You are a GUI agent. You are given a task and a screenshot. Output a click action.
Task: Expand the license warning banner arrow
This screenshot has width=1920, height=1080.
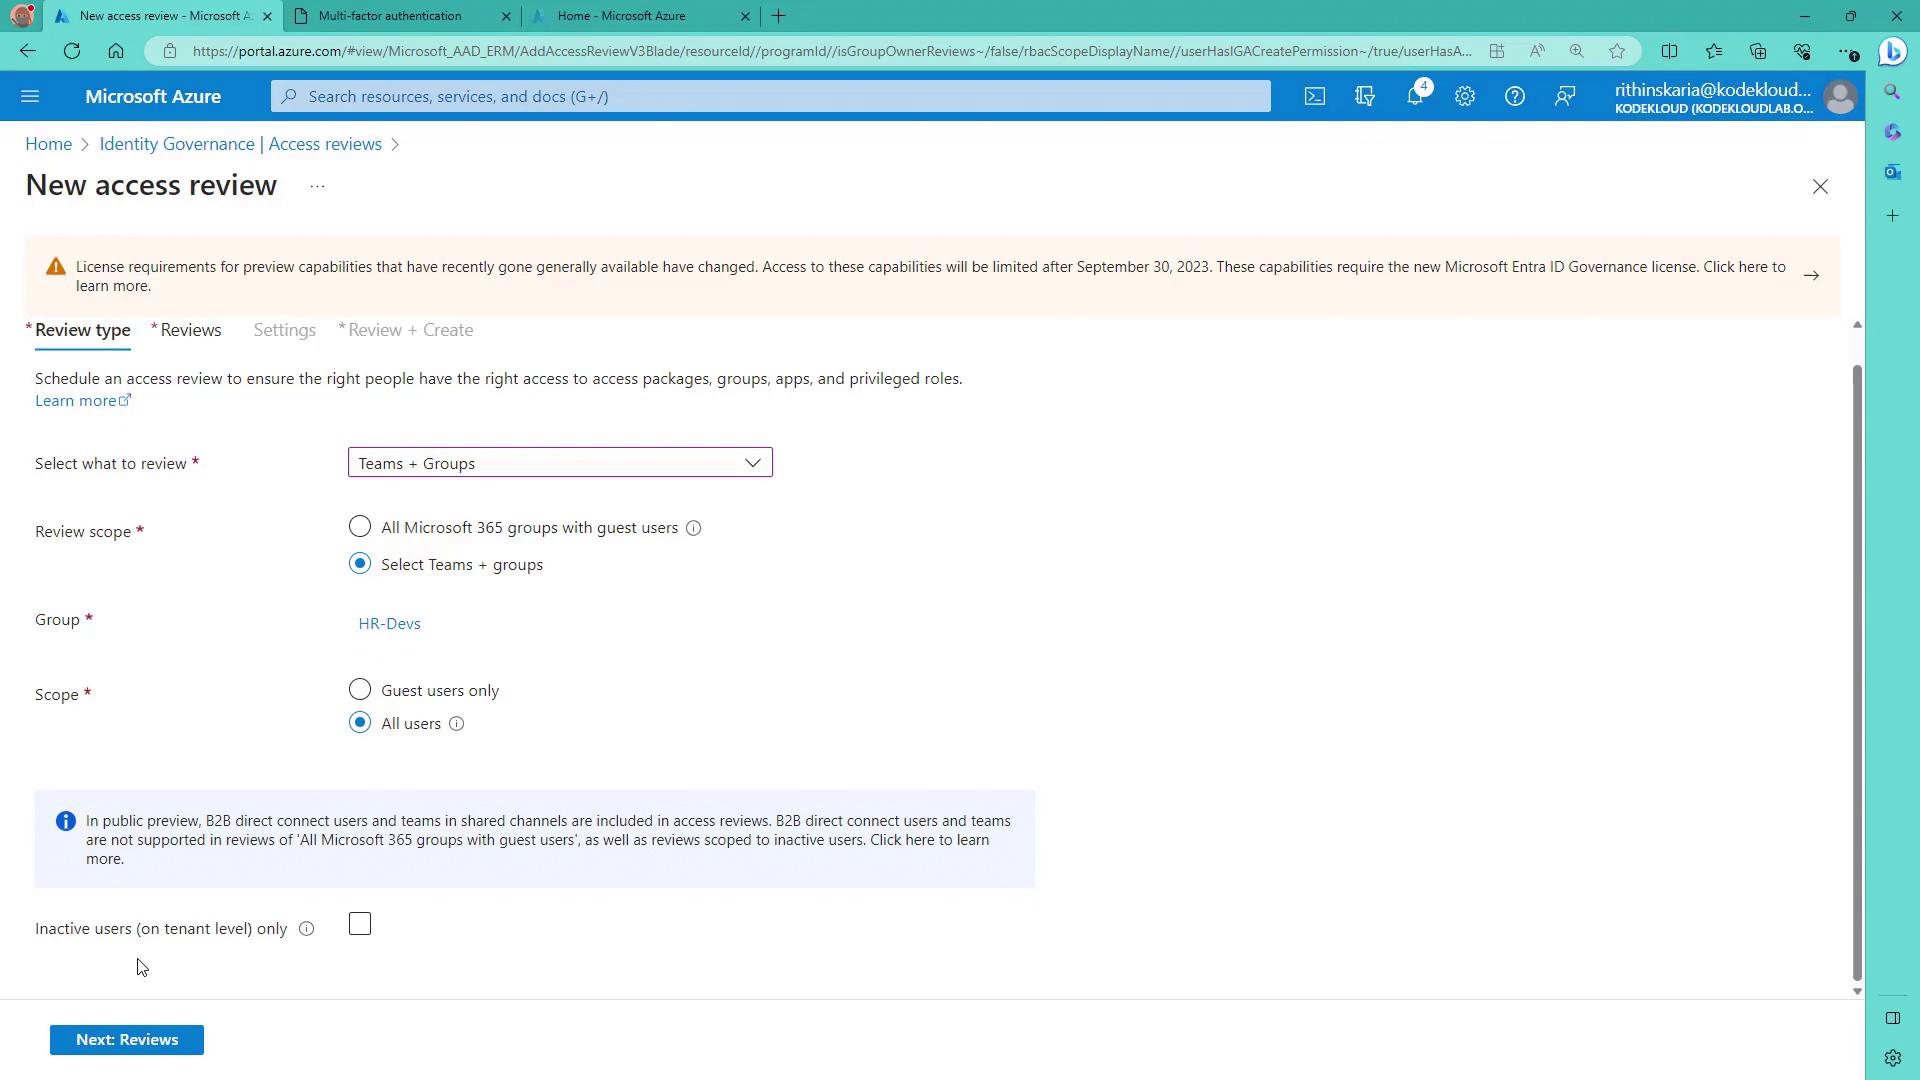1811,276
